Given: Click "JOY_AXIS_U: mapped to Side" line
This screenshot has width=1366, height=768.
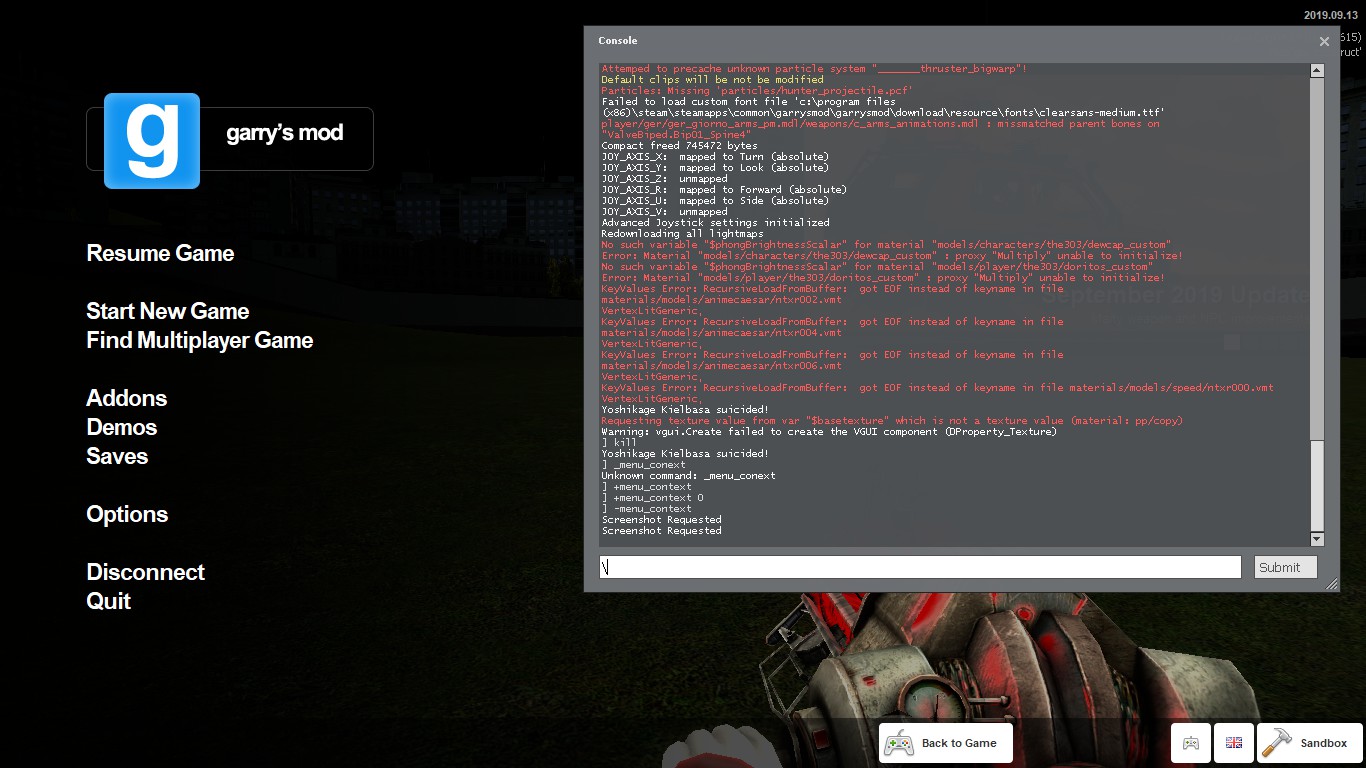Looking at the screenshot, I should point(715,201).
